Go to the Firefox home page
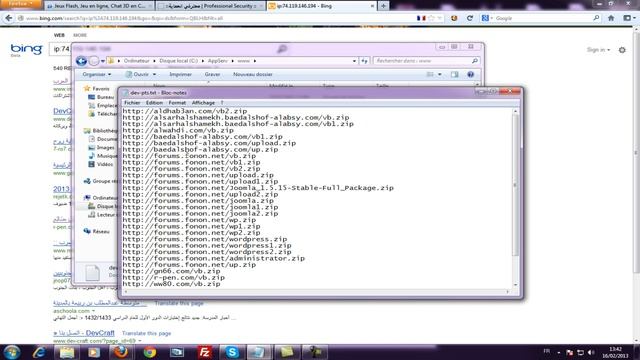640x360 pixels. (x=611, y=18)
